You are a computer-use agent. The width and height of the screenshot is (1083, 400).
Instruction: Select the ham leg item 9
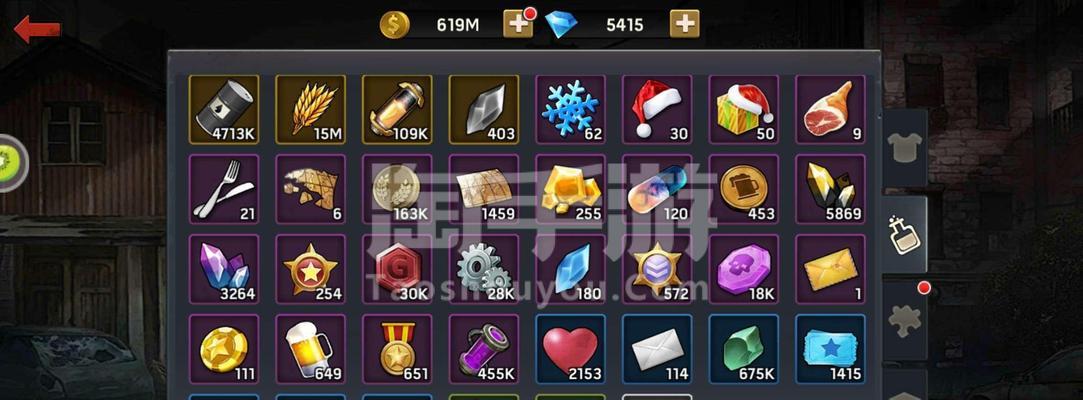(x=831, y=109)
